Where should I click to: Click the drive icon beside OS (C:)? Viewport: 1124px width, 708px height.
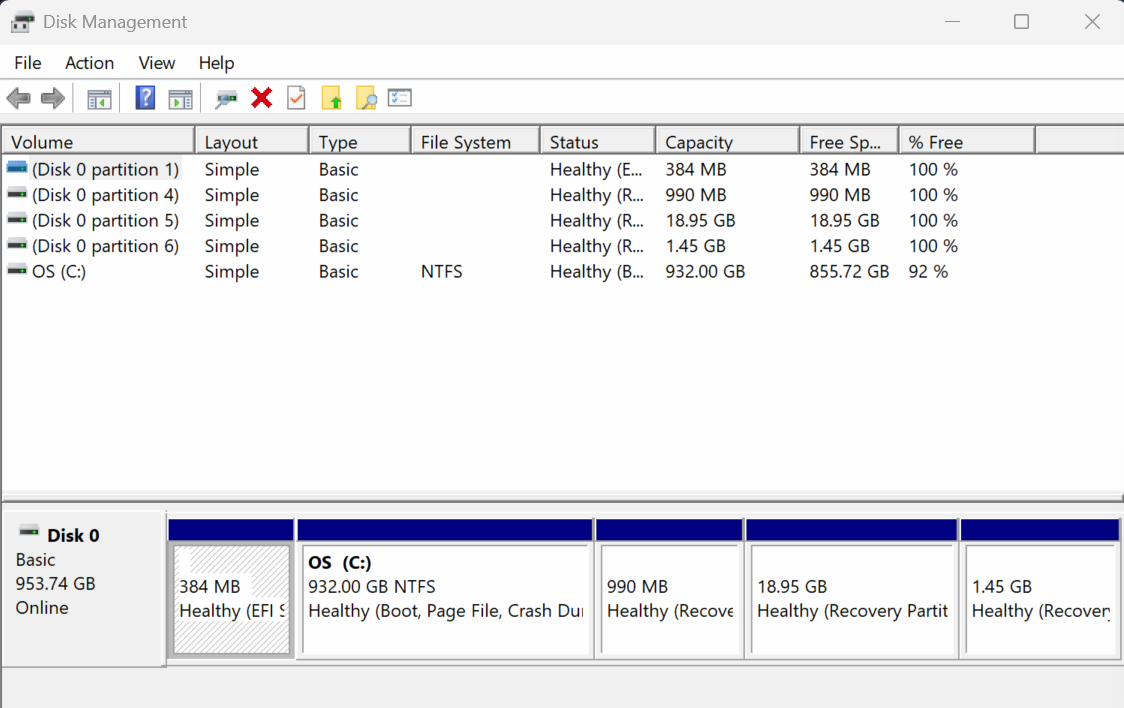17,271
